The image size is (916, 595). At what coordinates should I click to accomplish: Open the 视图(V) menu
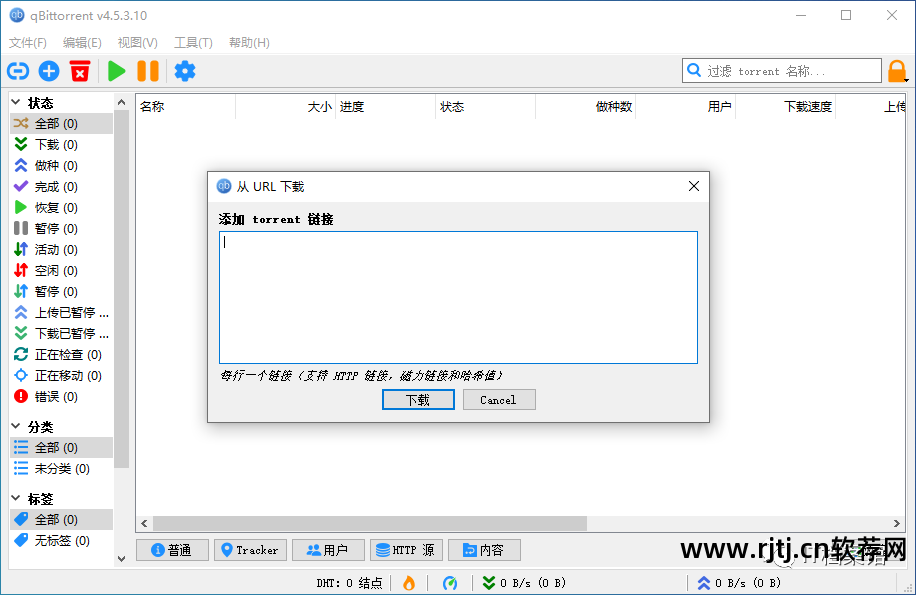(137, 43)
